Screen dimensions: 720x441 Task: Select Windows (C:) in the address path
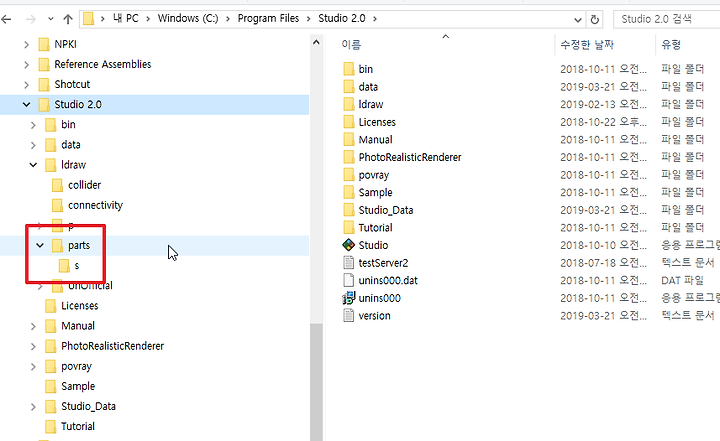coord(188,18)
